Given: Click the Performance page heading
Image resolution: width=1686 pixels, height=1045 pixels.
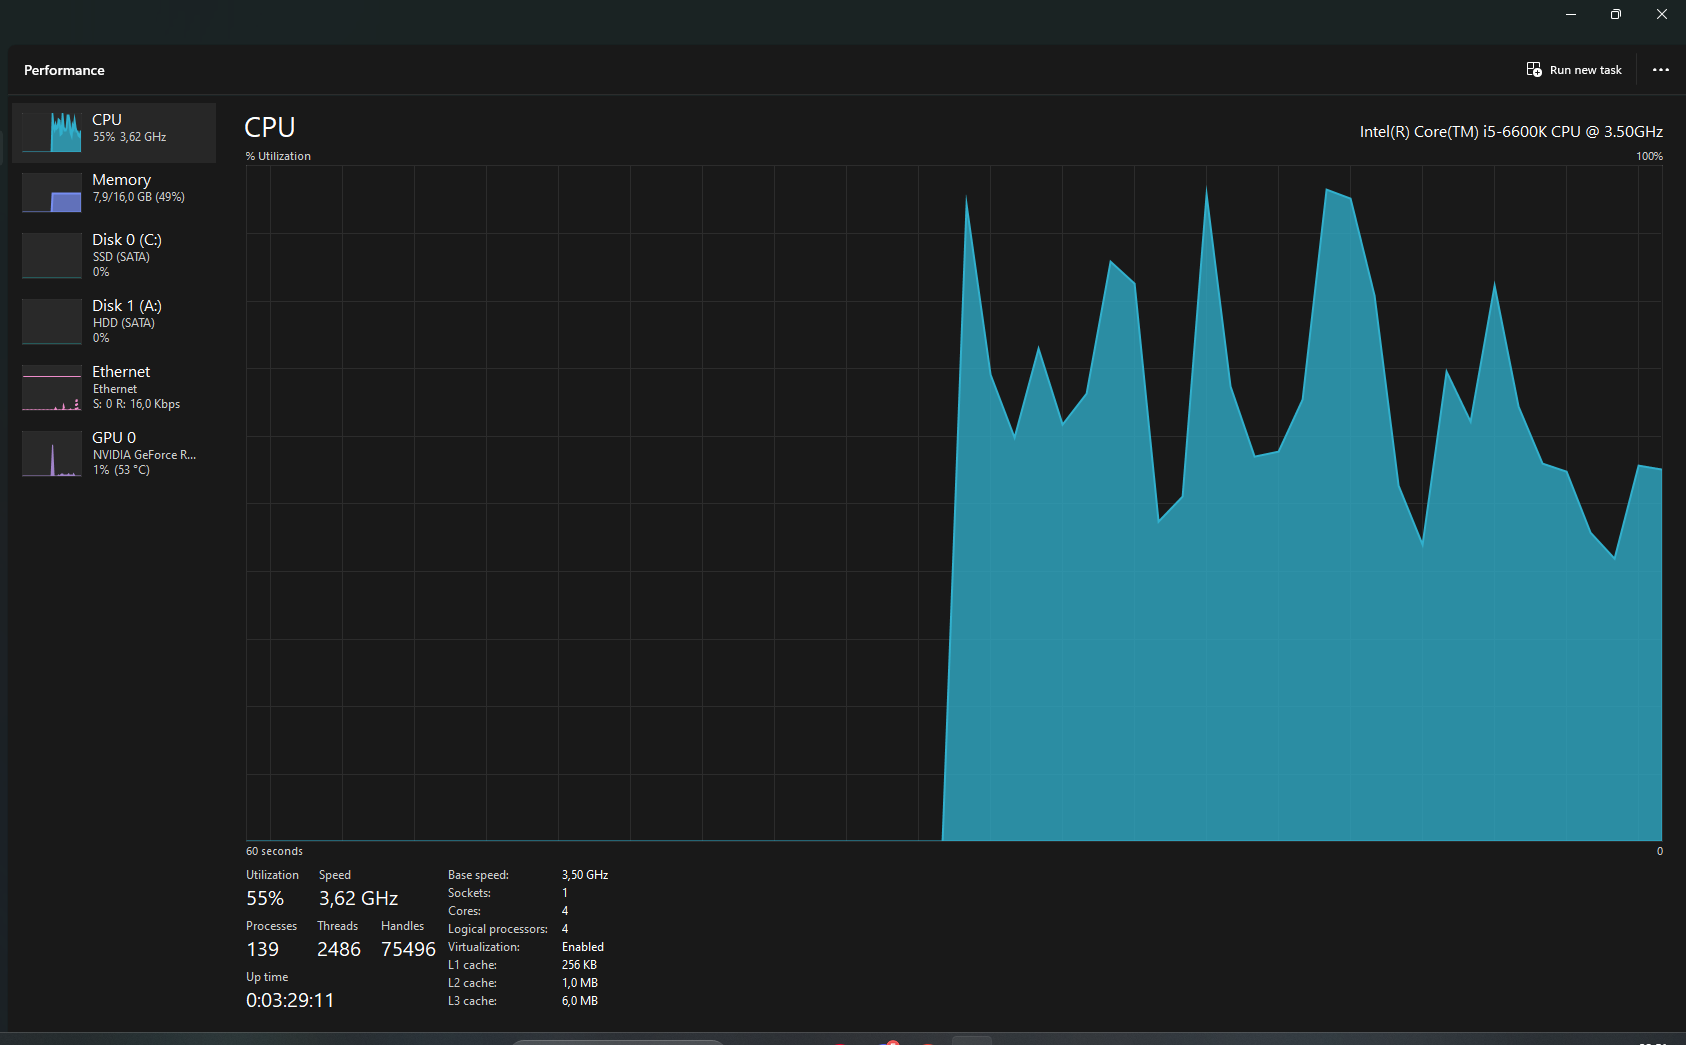Looking at the screenshot, I should point(64,70).
